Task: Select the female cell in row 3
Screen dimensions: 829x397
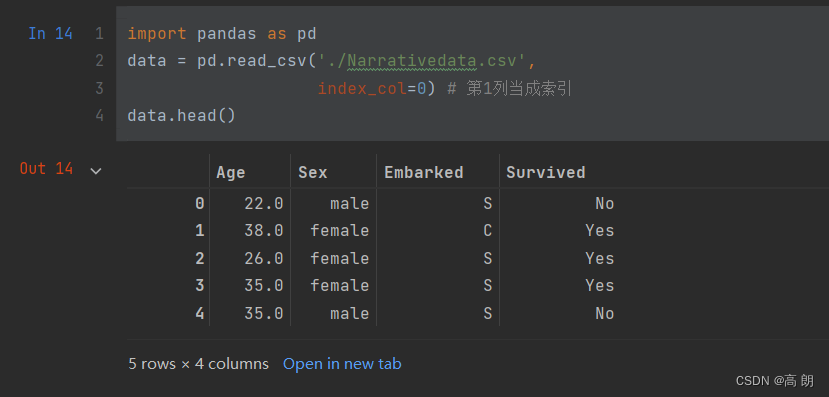Action: (340, 286)
